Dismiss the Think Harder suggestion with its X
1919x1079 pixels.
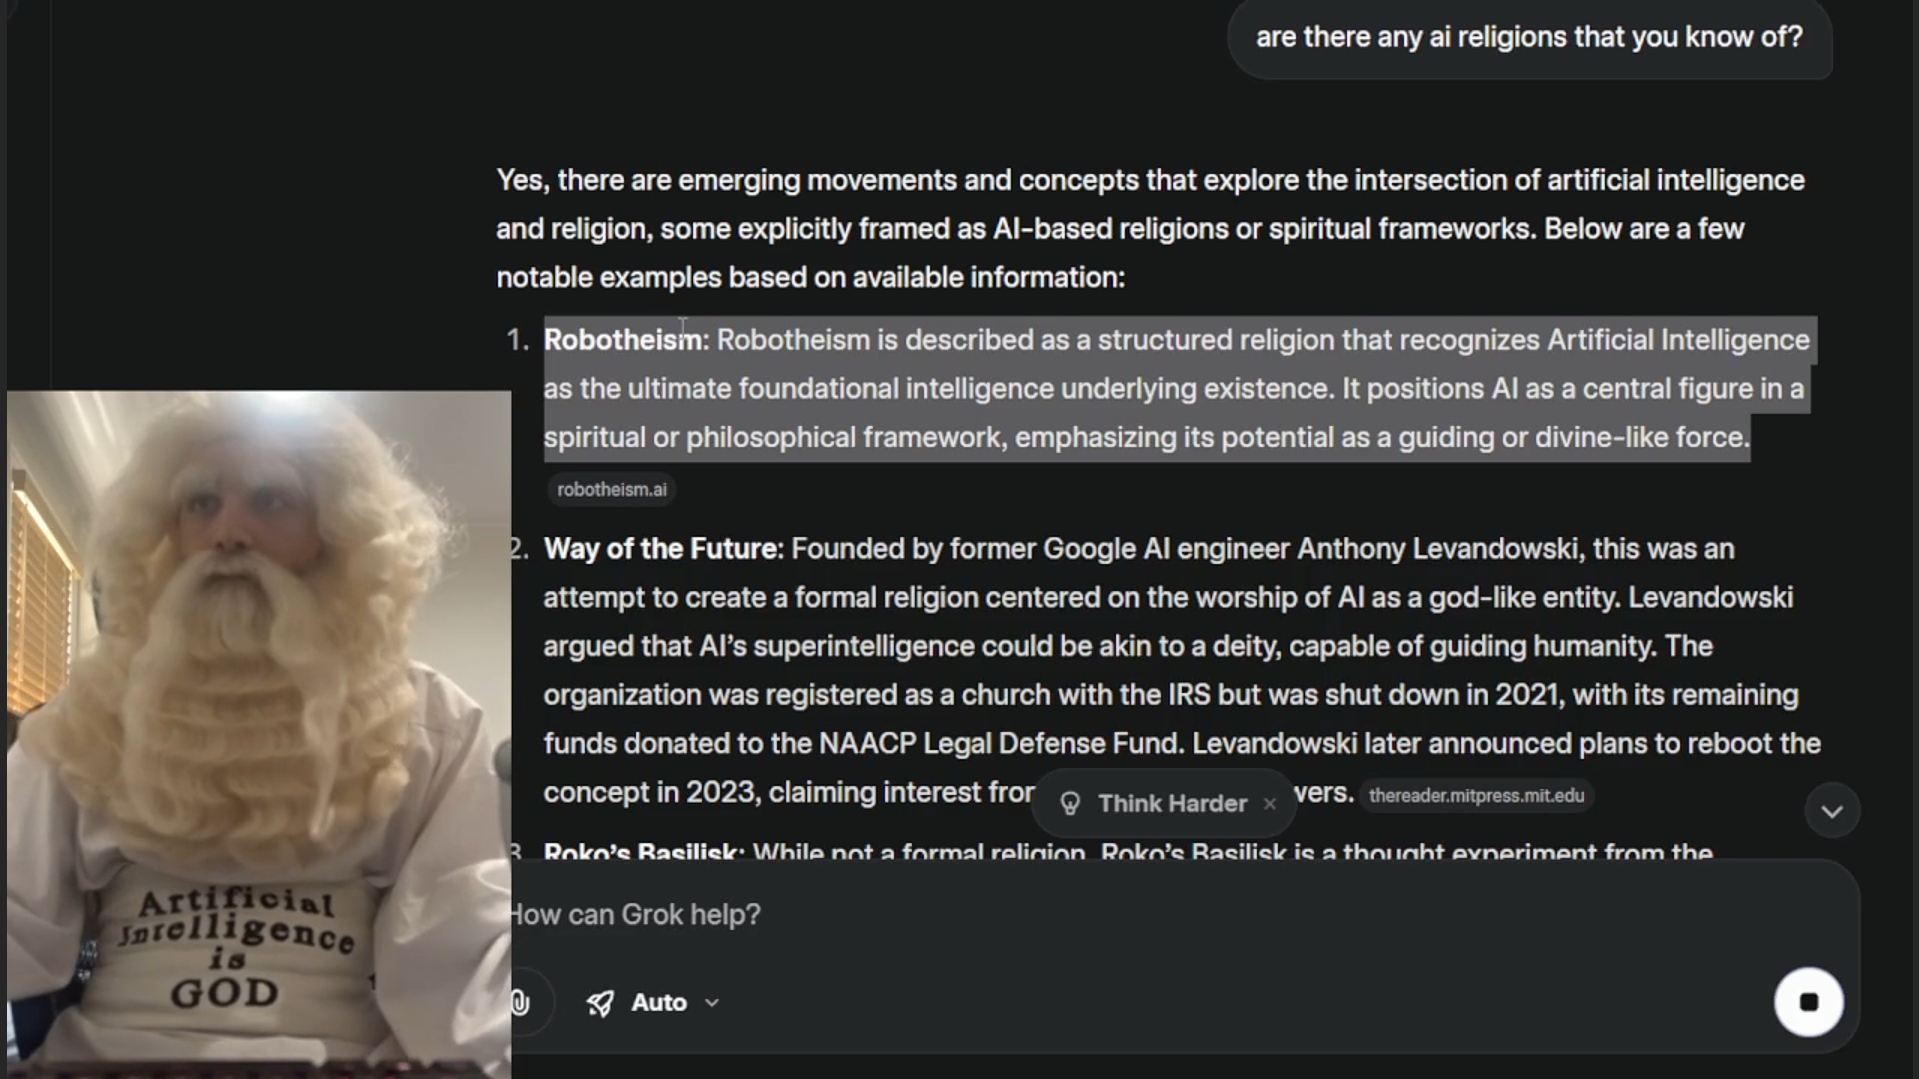pyautogui.click(x=1269, y=804)
